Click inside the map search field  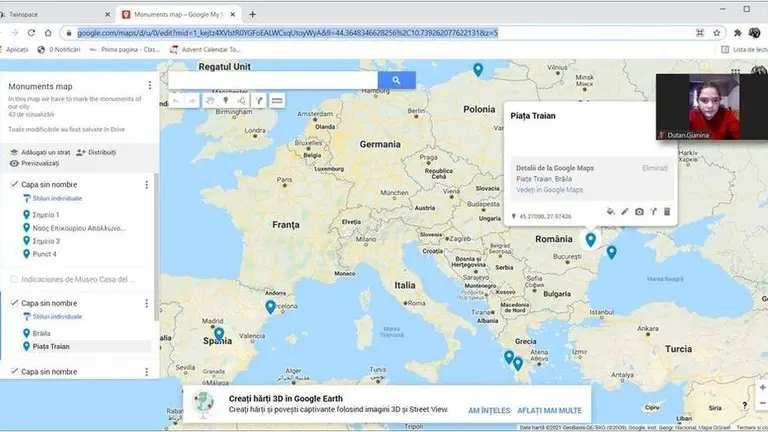272,80
